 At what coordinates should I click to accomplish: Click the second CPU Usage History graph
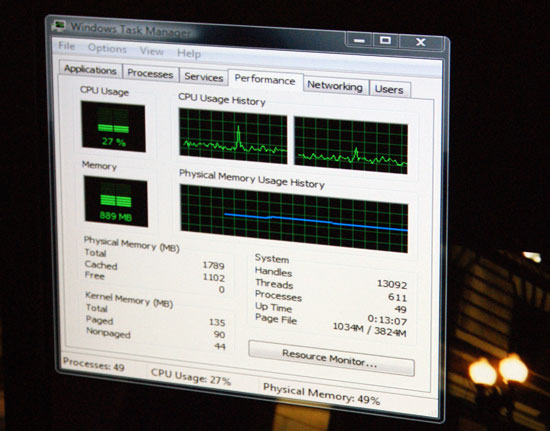point(351,145)
